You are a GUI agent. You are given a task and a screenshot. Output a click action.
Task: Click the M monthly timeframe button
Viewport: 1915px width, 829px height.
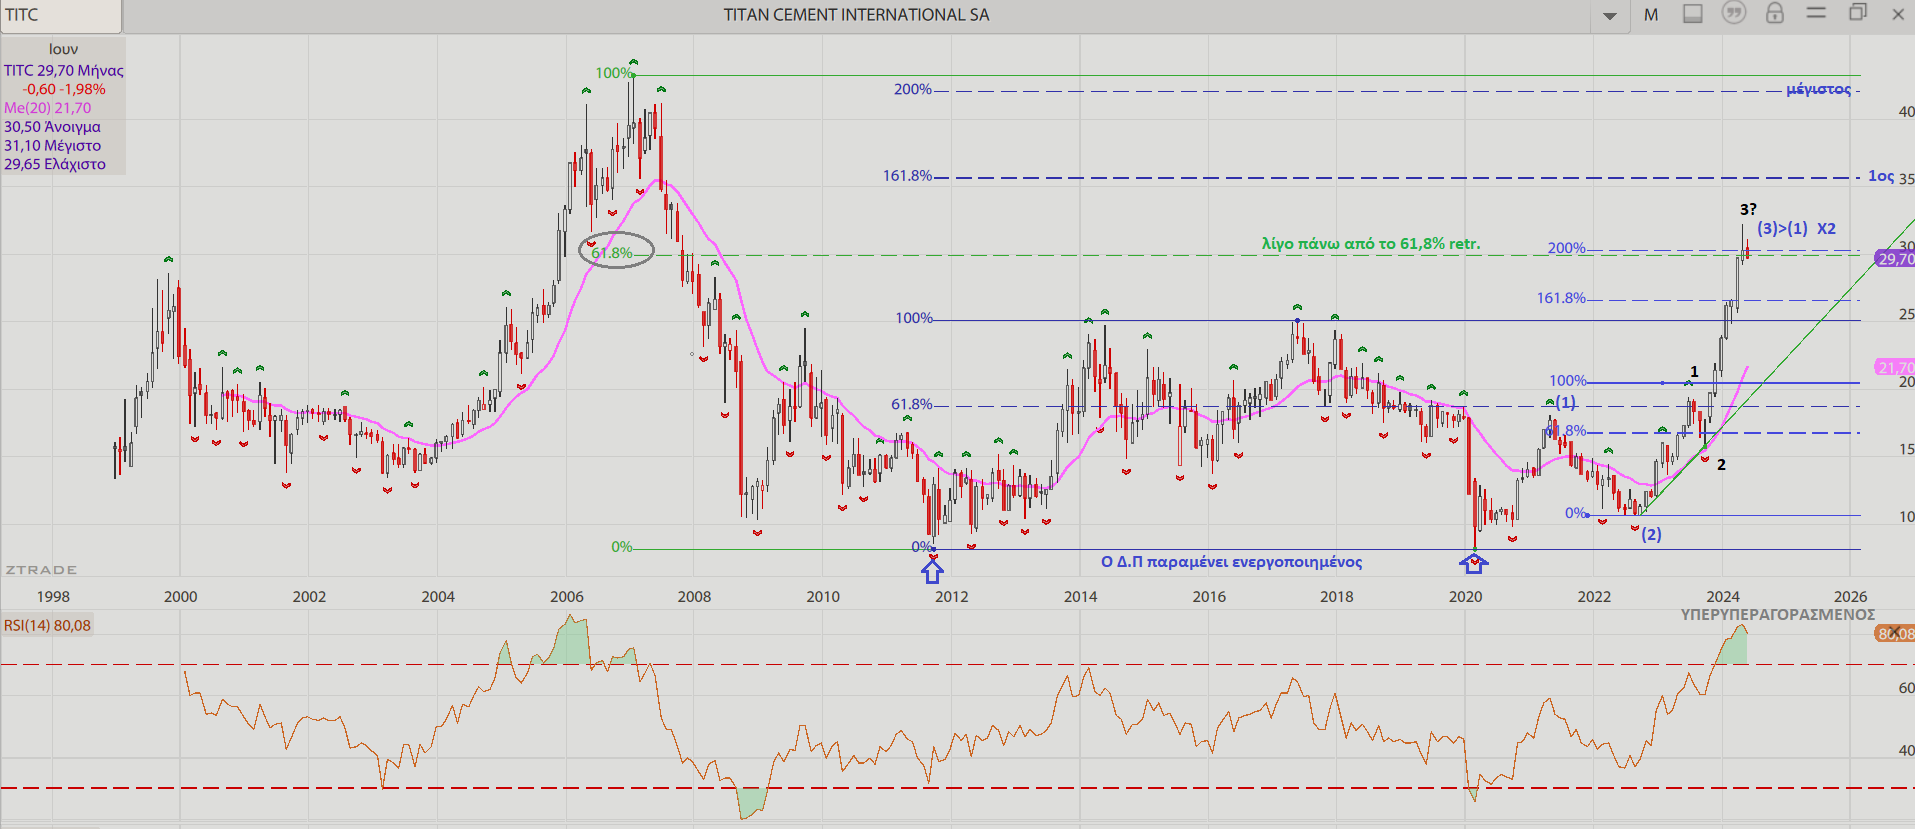(x=1651, y=15)
